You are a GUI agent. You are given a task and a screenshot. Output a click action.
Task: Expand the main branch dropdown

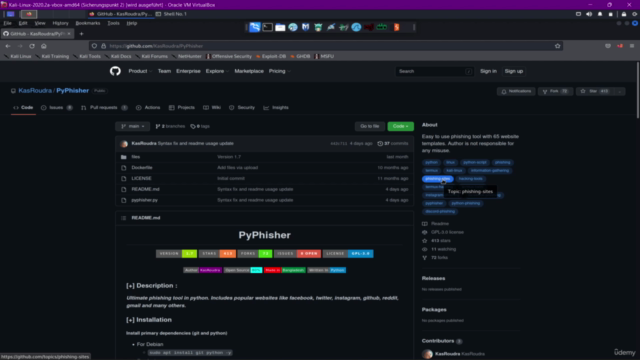[x=133, y=127]
